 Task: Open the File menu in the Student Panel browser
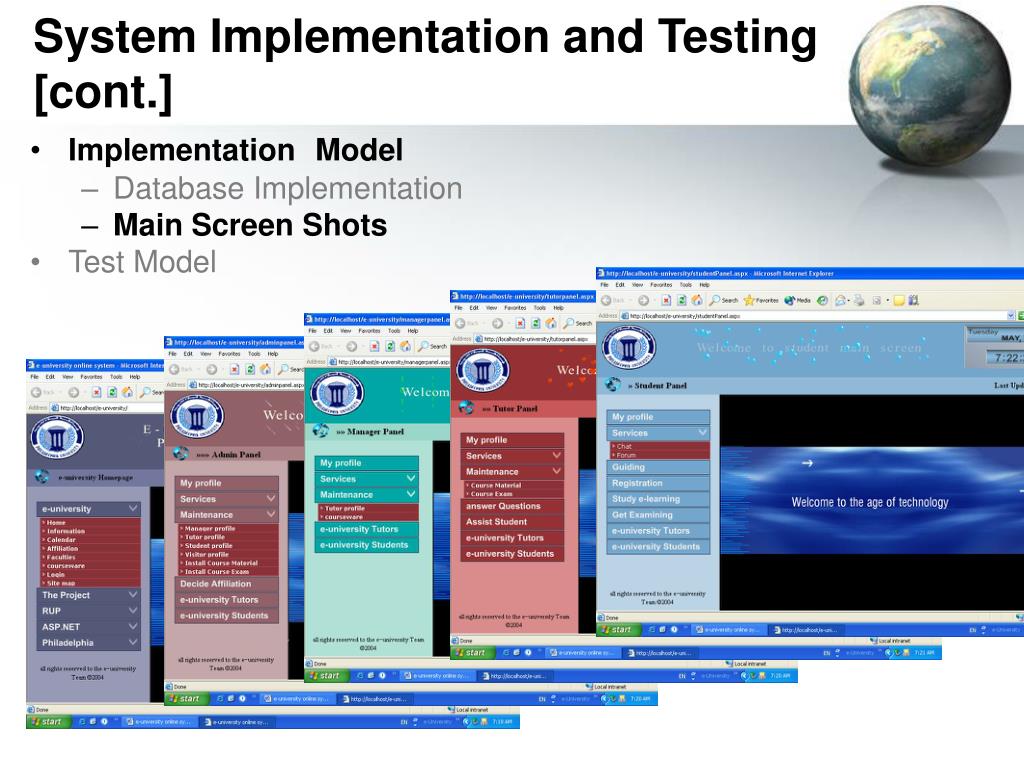tap(604, 285)
